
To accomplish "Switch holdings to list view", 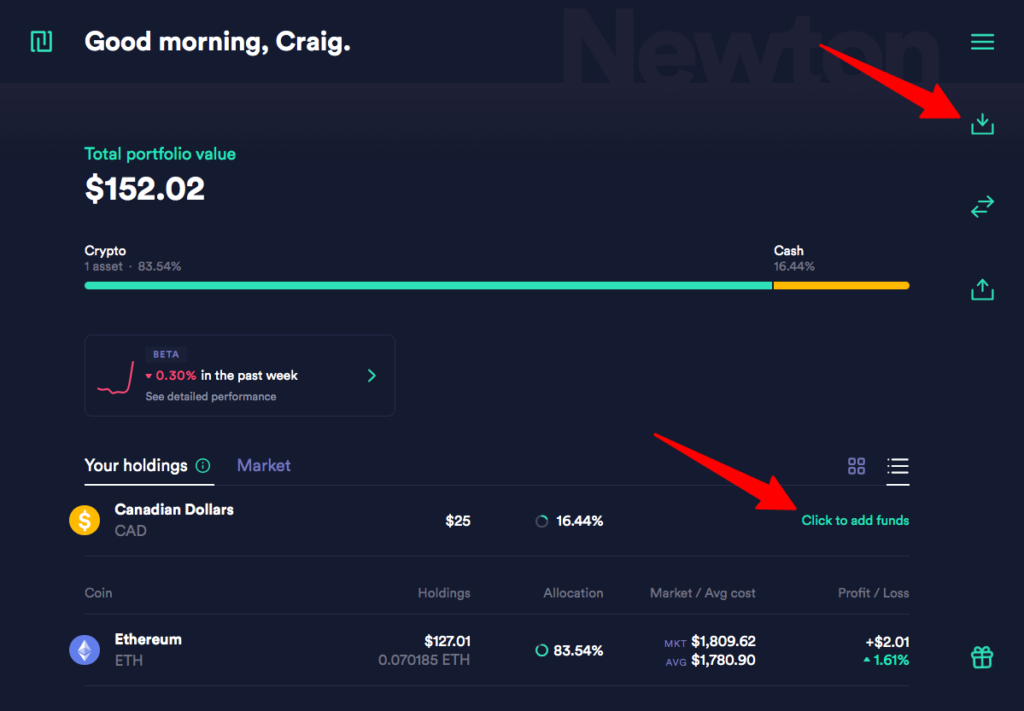I will click(897, 466).
